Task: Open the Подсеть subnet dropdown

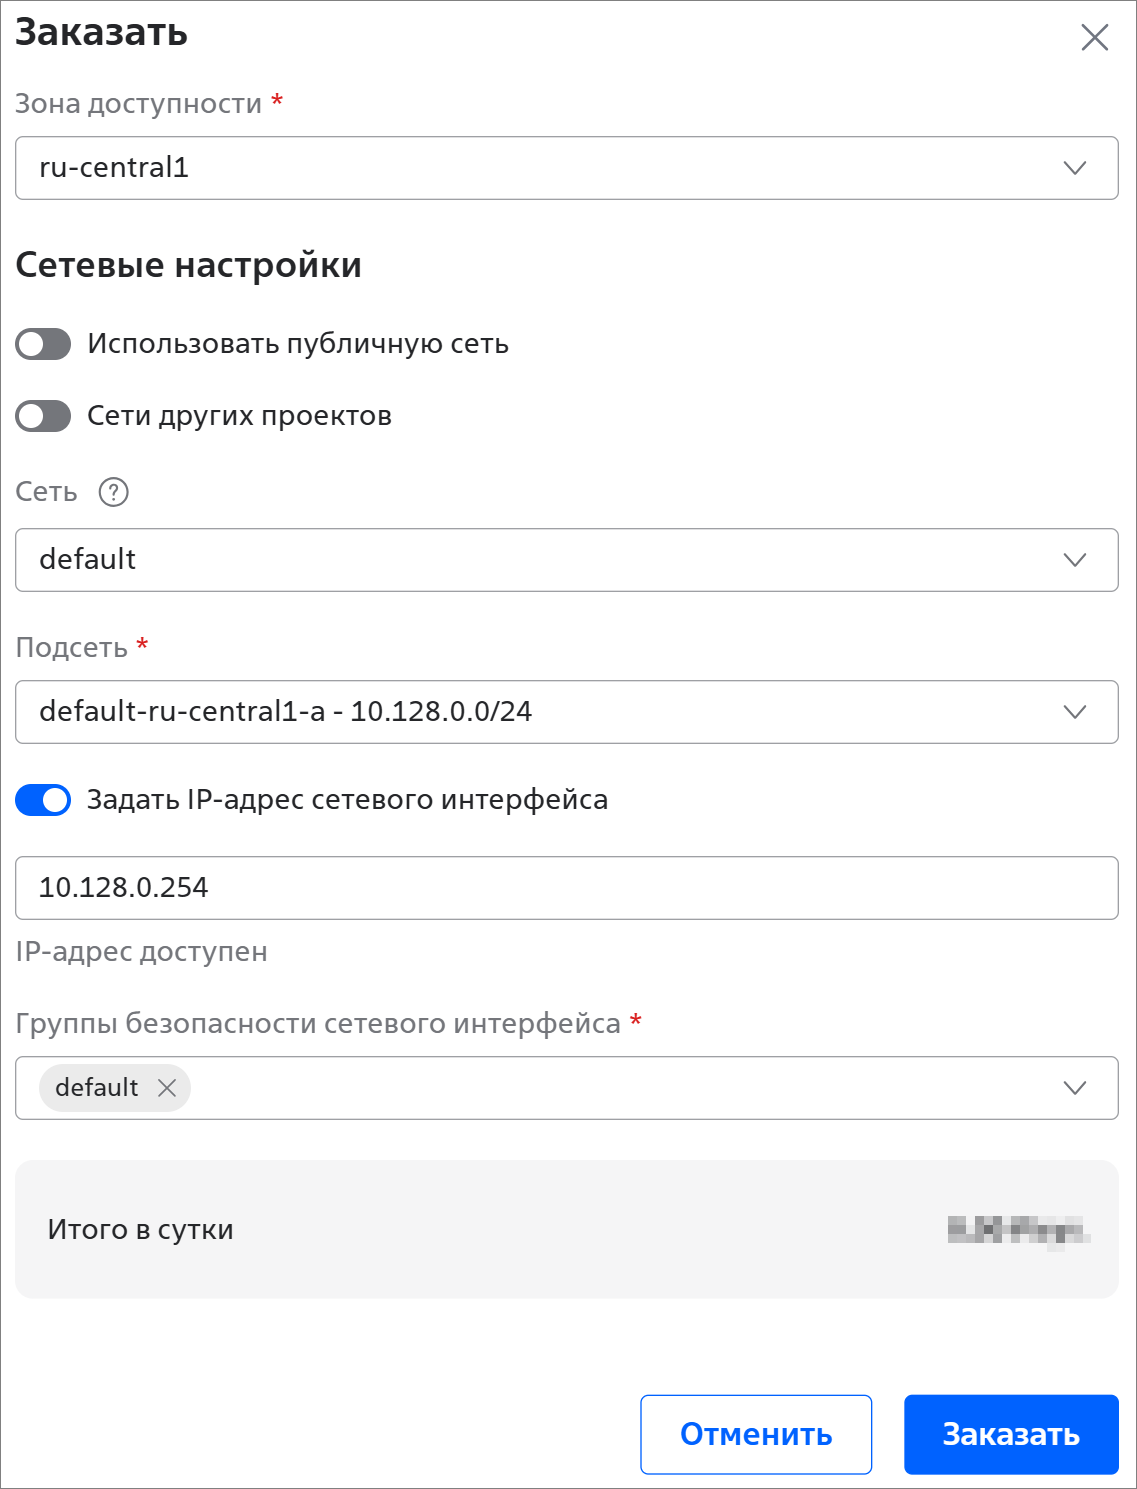Action: (x=566, y=712)
